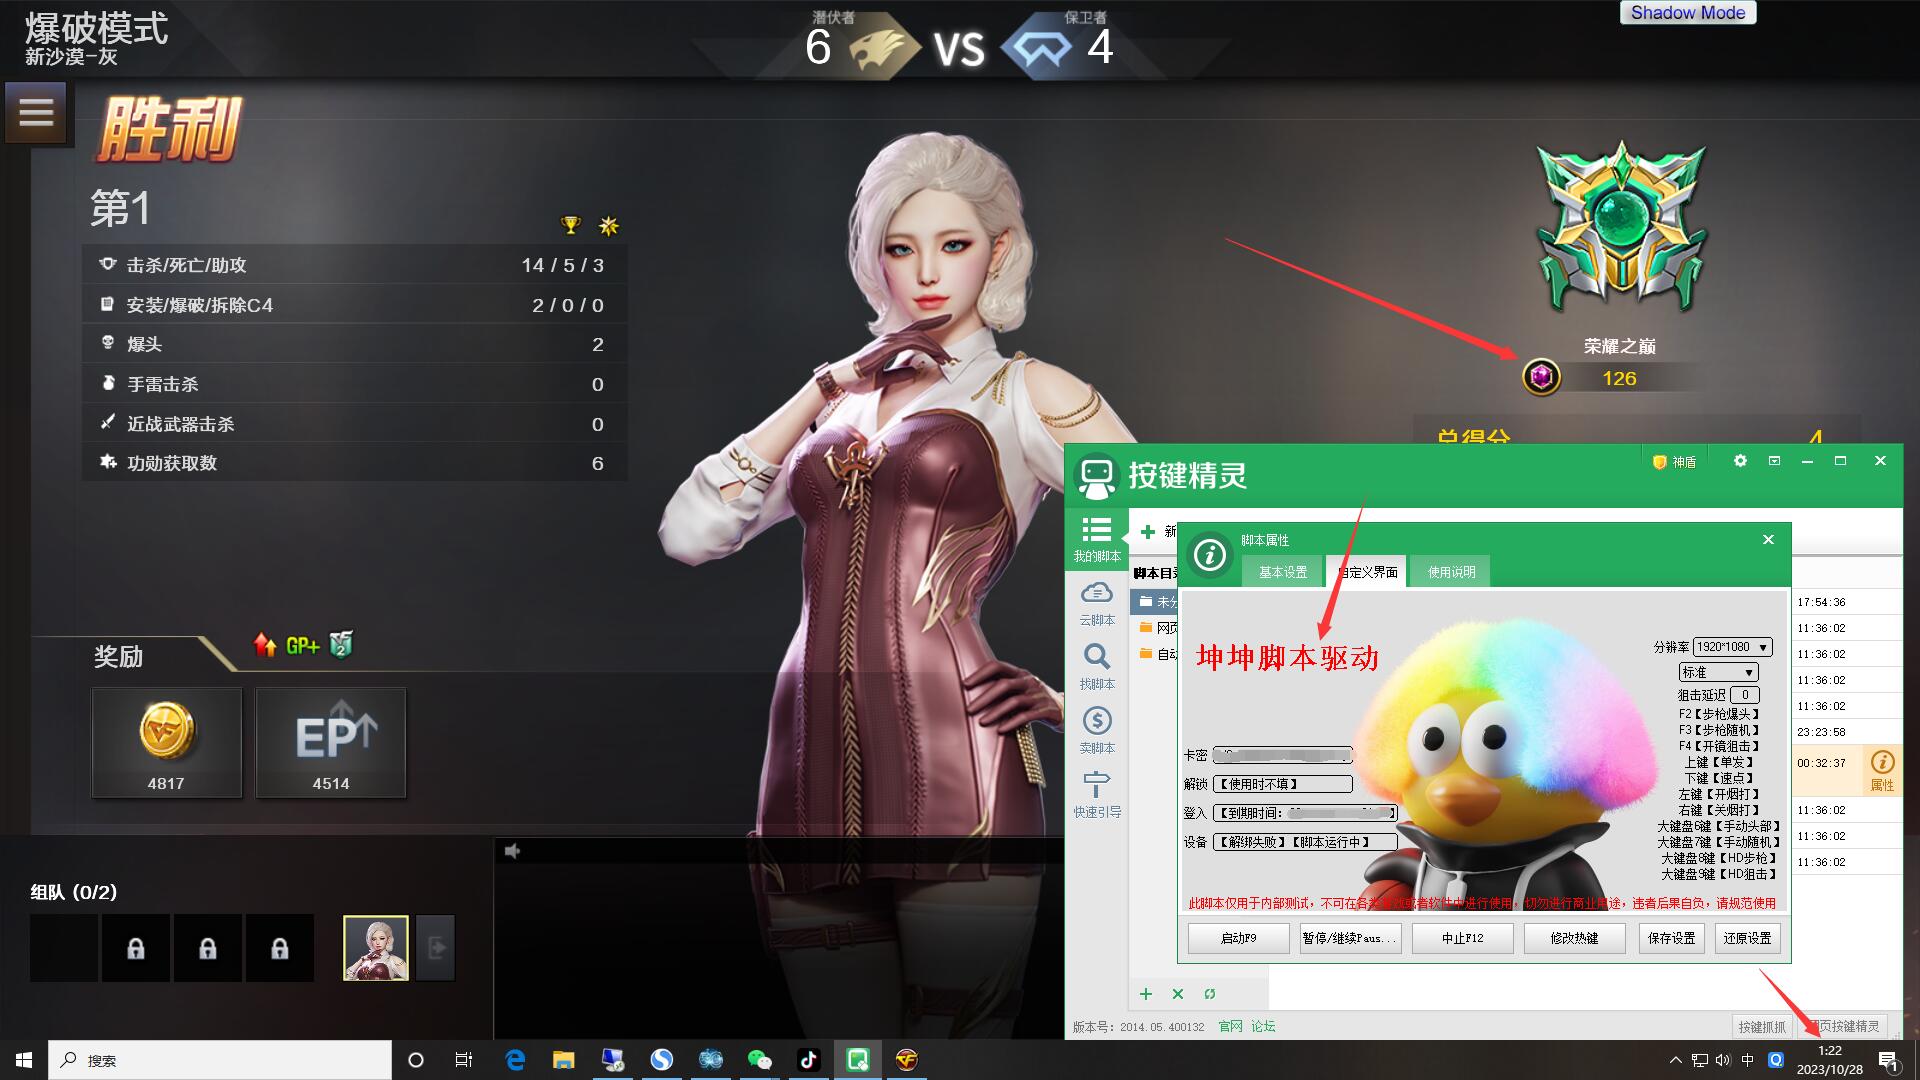This screenshot has height=1080, width=1920.
Task: Click the trophy icon beside rank 第1
Action: tap(571, 225)
